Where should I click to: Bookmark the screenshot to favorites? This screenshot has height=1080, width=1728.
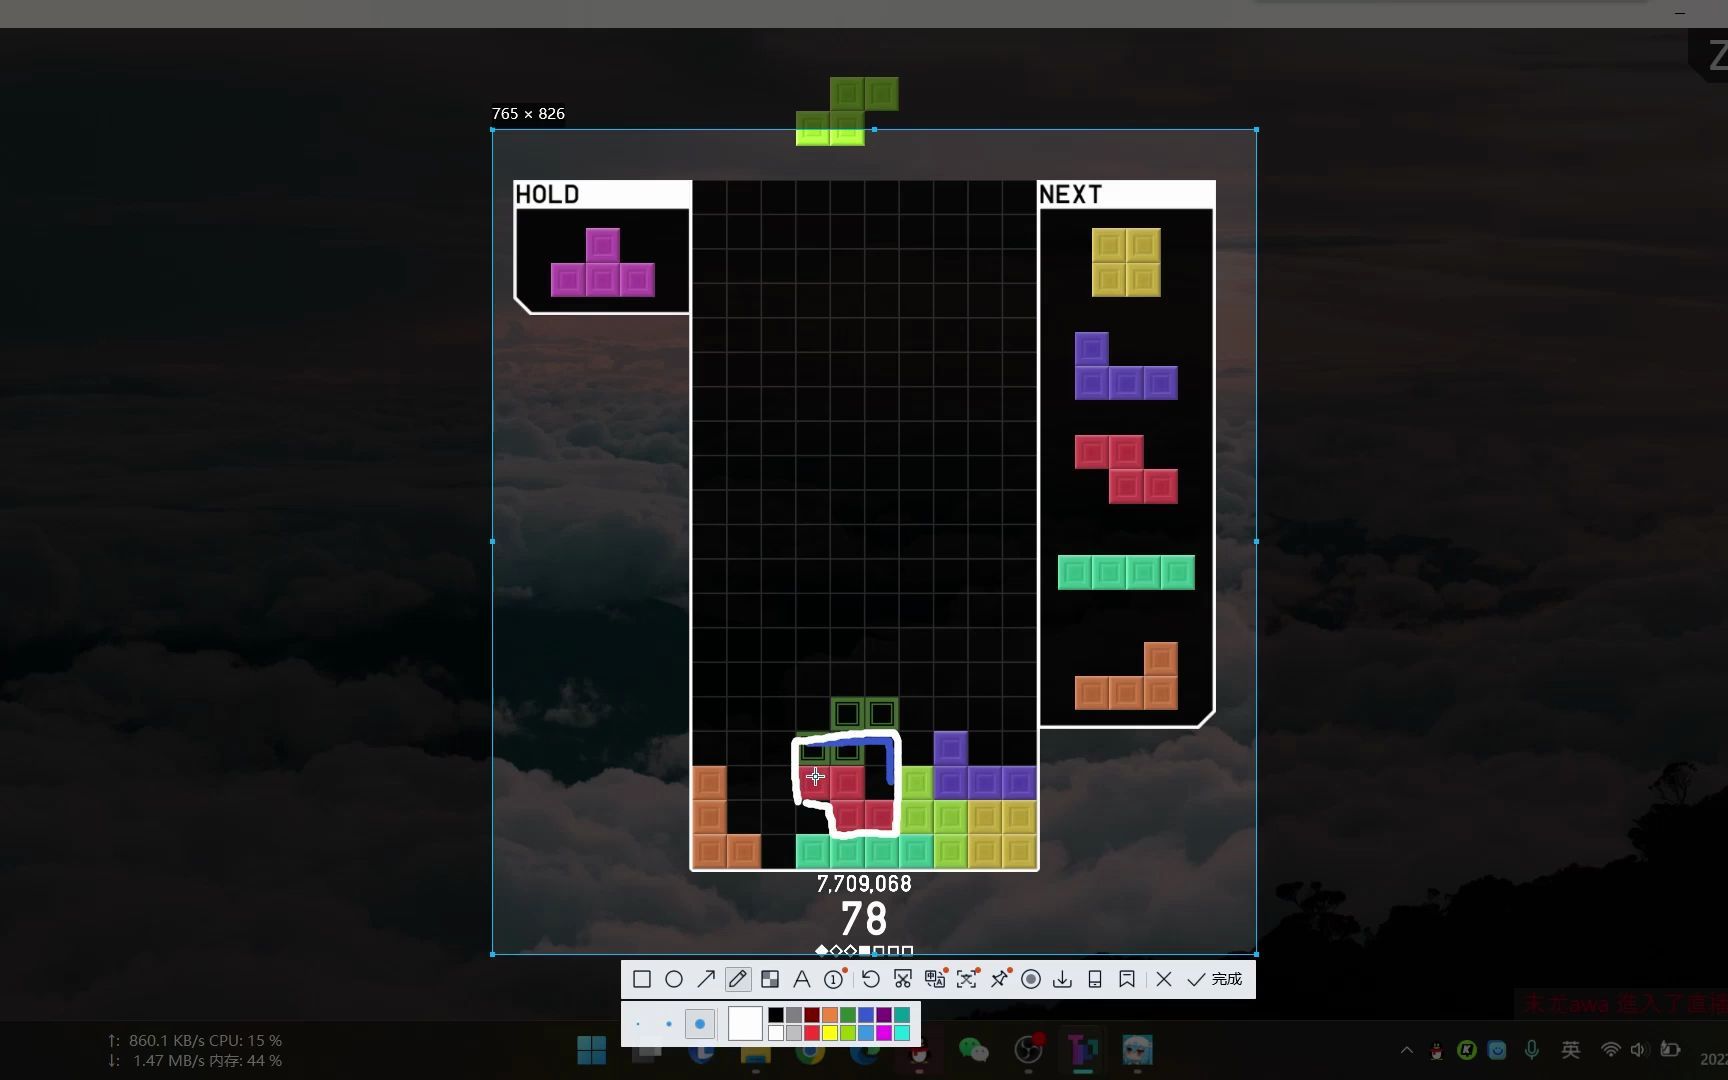pyautogui.click(x=1127, y=979)
